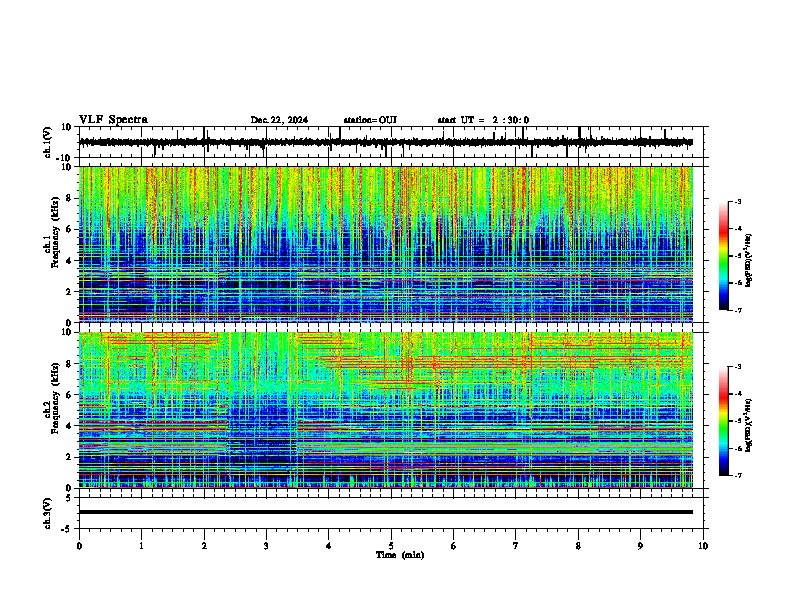This screenshot has width=792, height=612.
Task: Click the "-3" tick on the ch.2 colorbar
Action: (737, 367)
